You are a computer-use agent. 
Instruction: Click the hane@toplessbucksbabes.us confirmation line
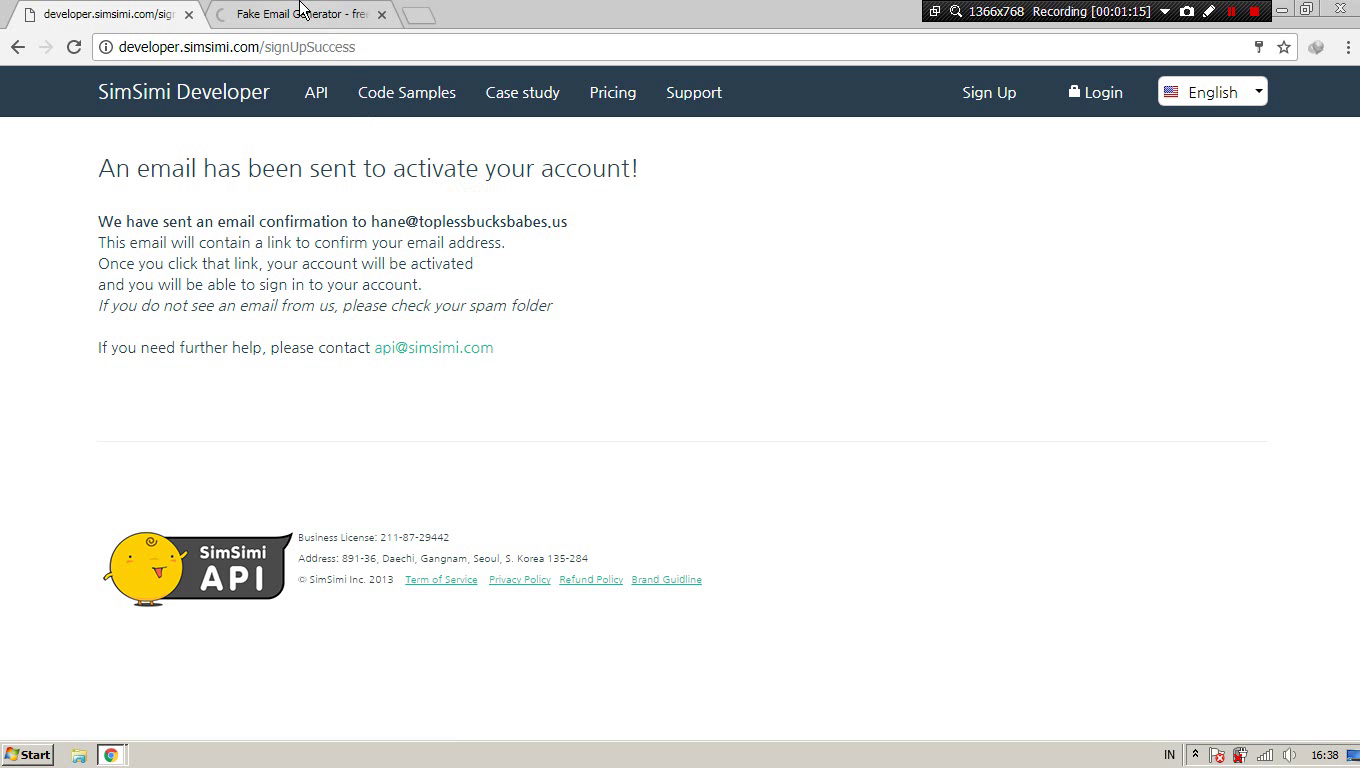pyautogui.click(x=333, y=222)
